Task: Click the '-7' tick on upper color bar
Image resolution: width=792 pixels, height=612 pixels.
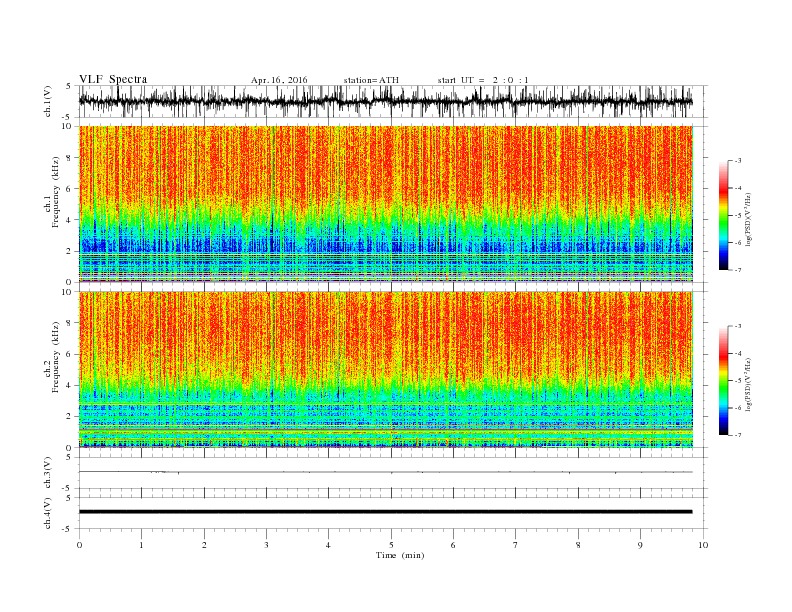Action: click(737, 270)
